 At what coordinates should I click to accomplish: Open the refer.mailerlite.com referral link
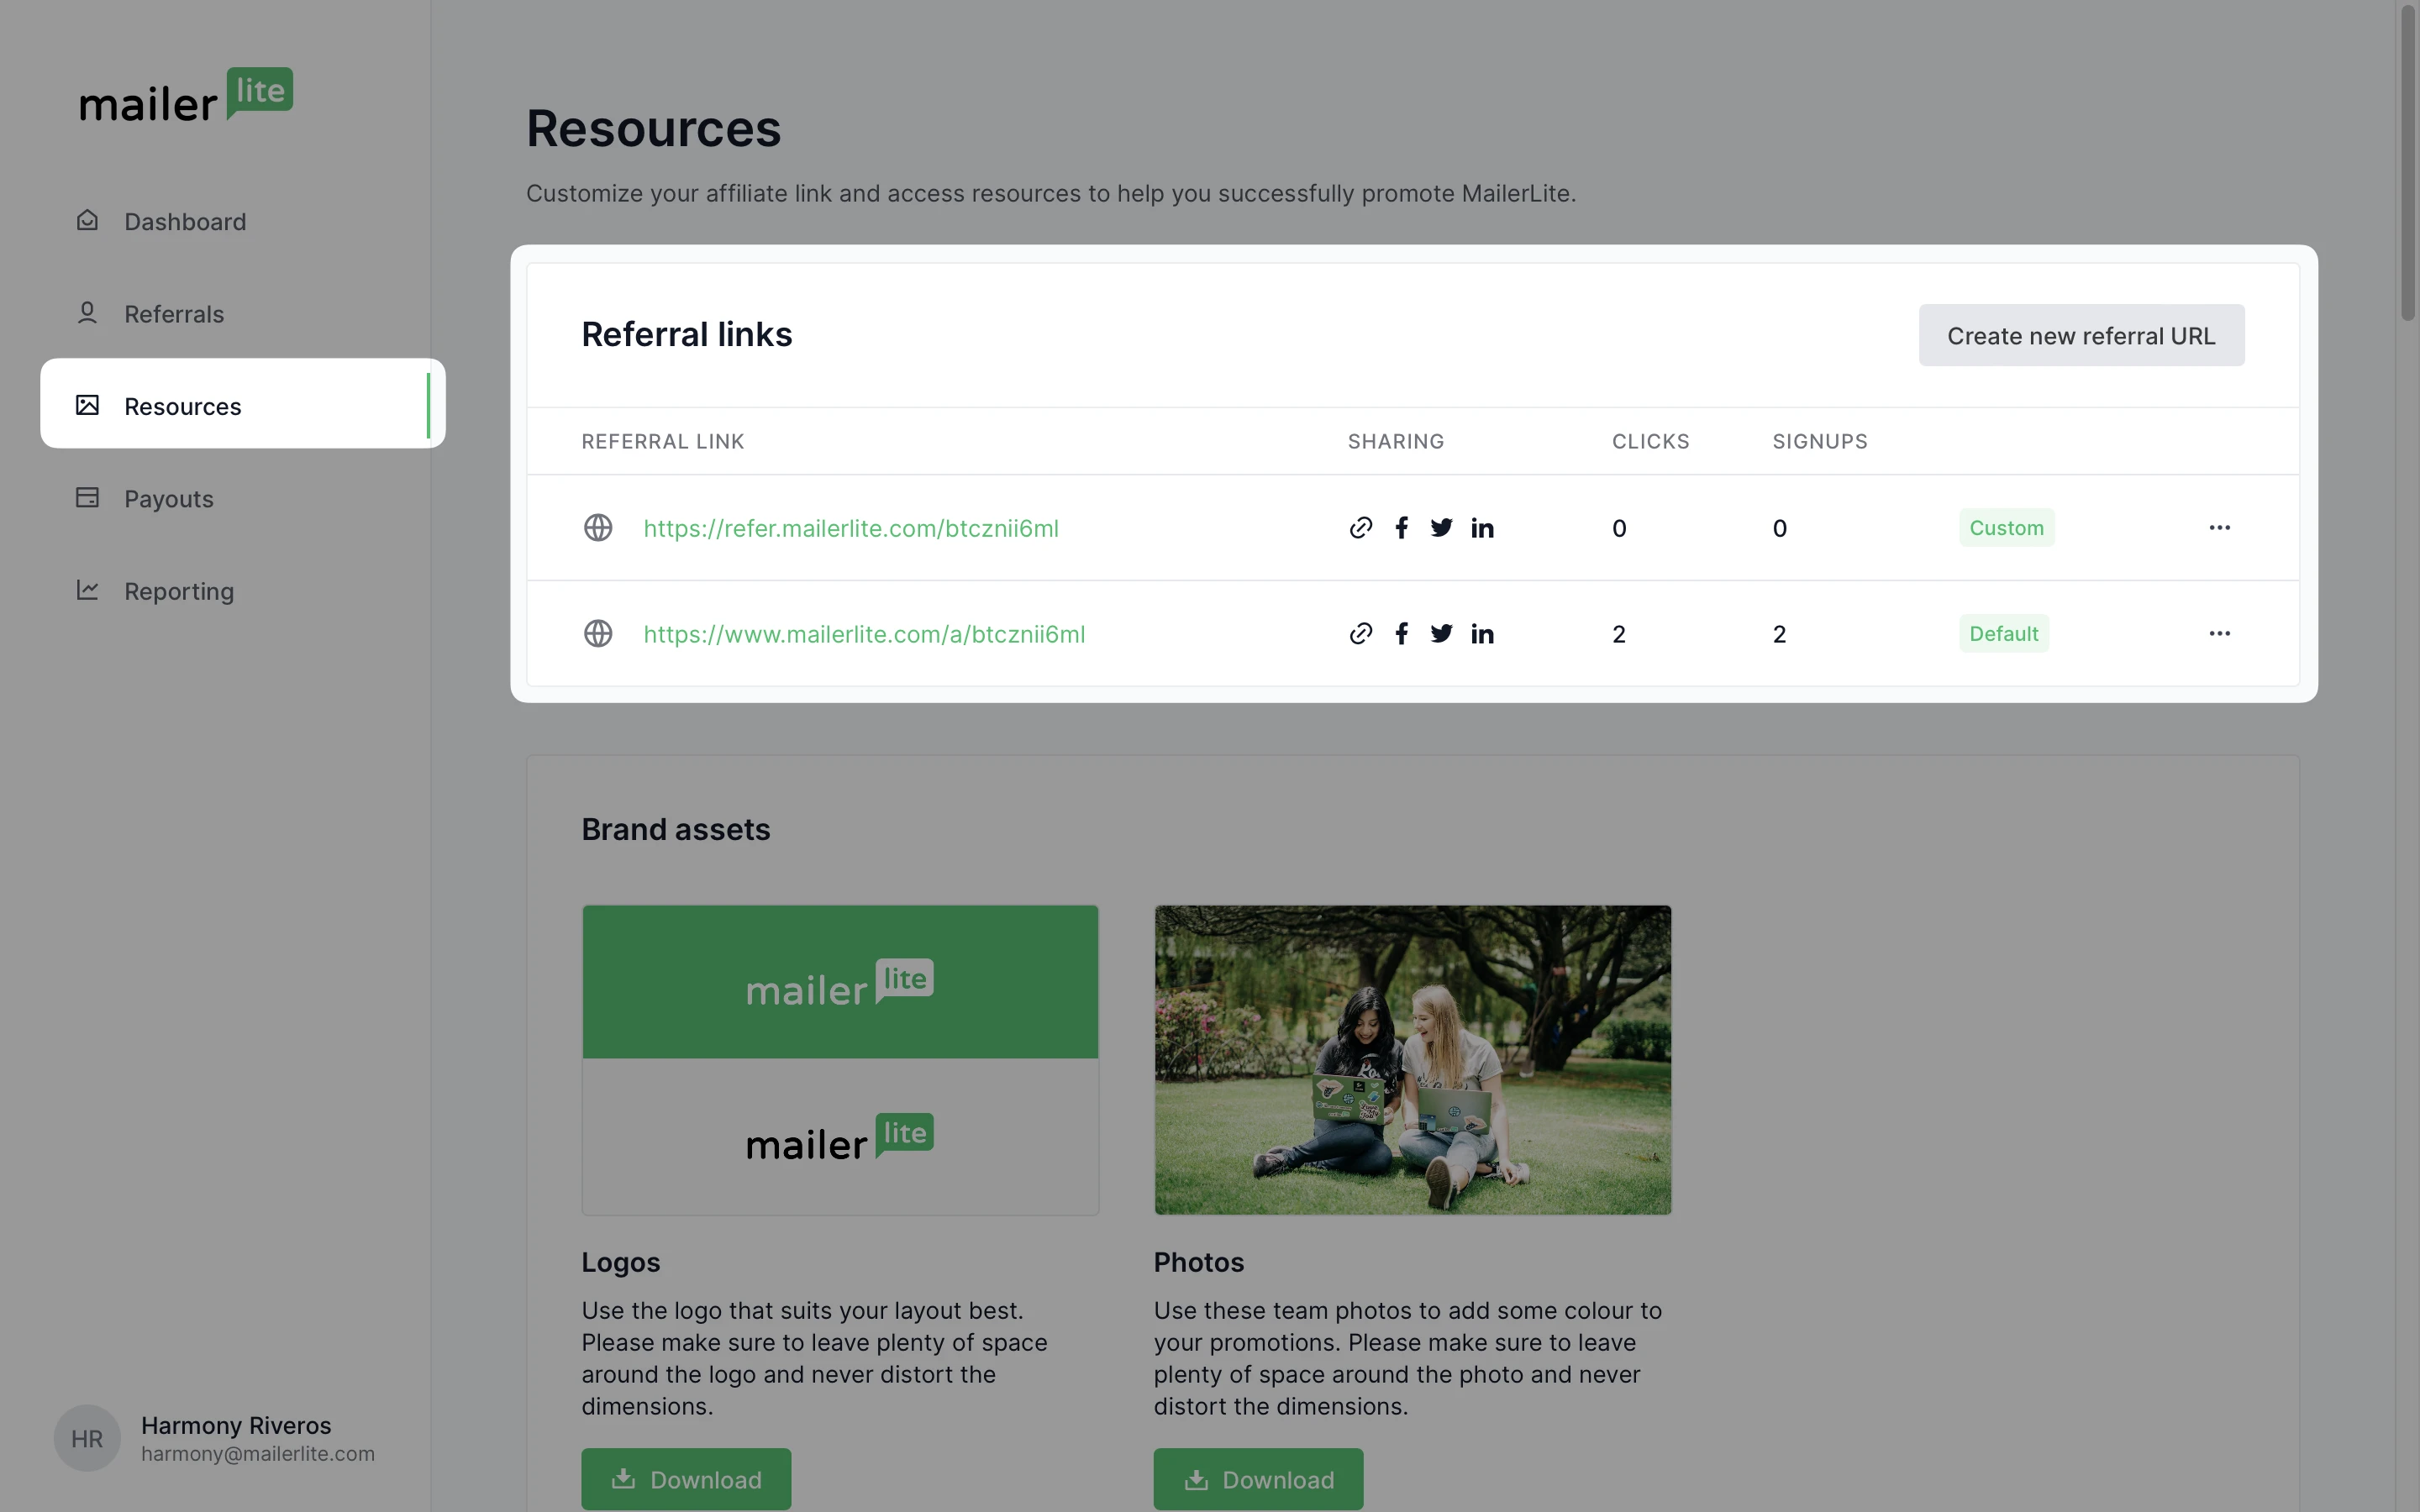point(850,528)
